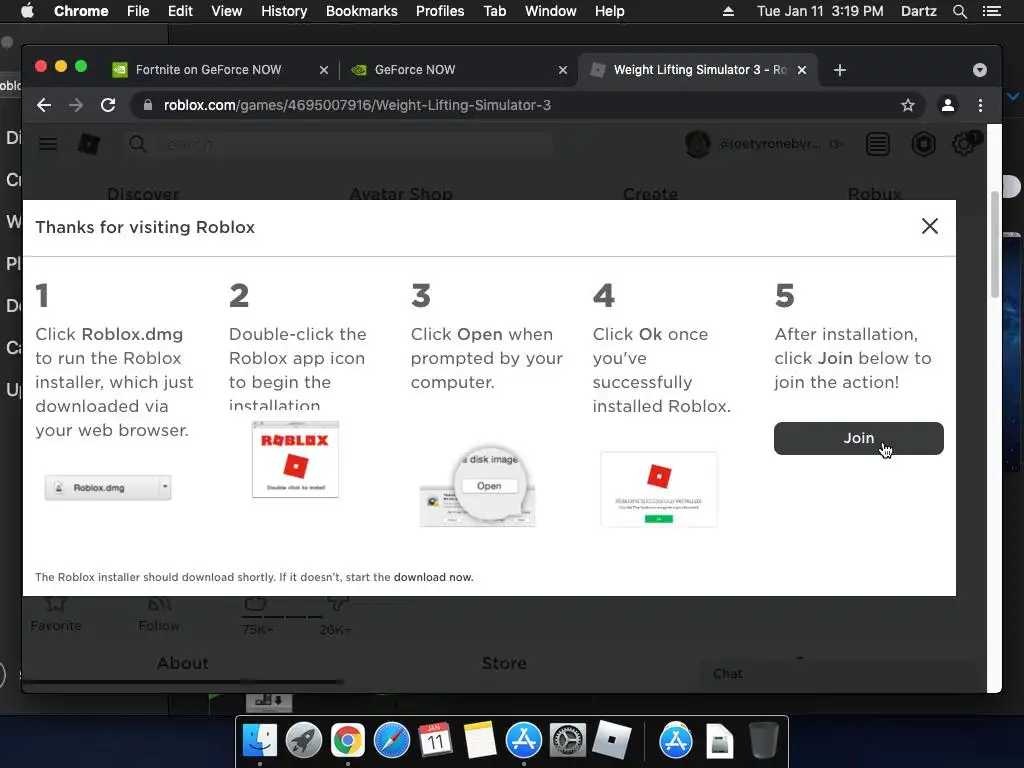Click the roblox.com address bar URL
The width and height of the screenshot is (1024, 768).
point(357,105)
